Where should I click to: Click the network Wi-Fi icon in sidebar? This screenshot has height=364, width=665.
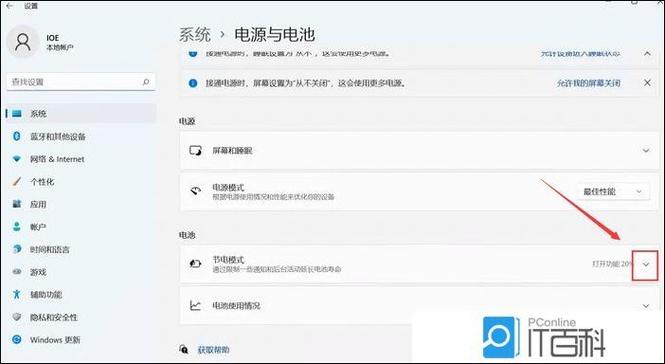17,159
